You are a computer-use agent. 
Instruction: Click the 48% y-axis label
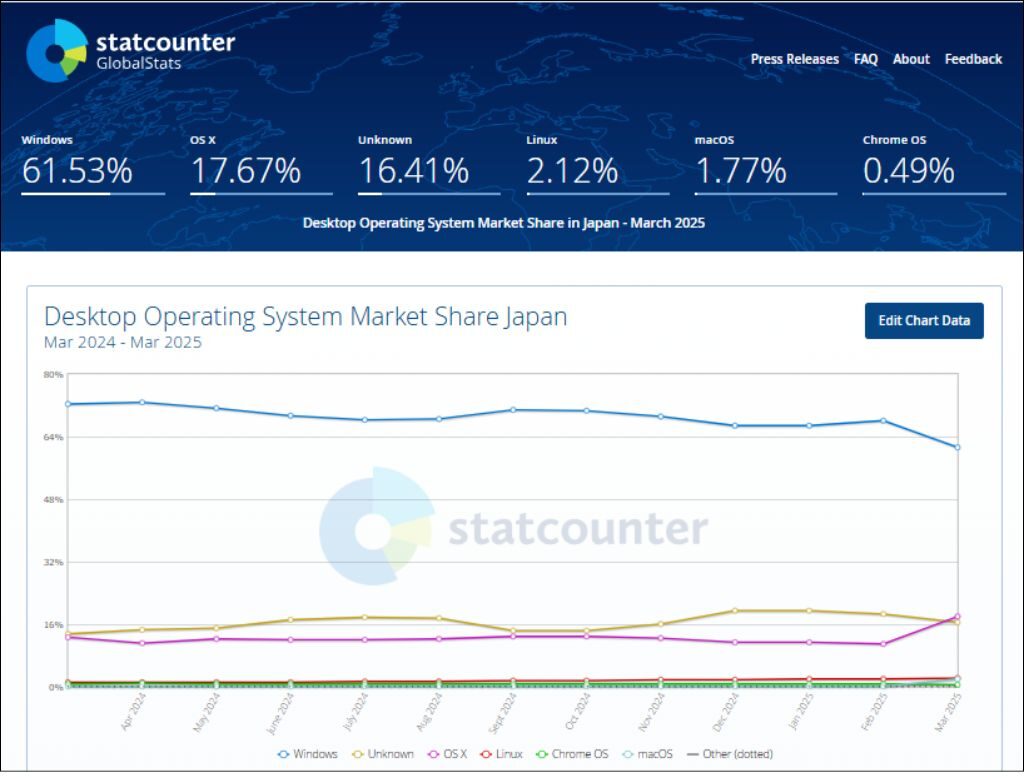coord(54,500)
